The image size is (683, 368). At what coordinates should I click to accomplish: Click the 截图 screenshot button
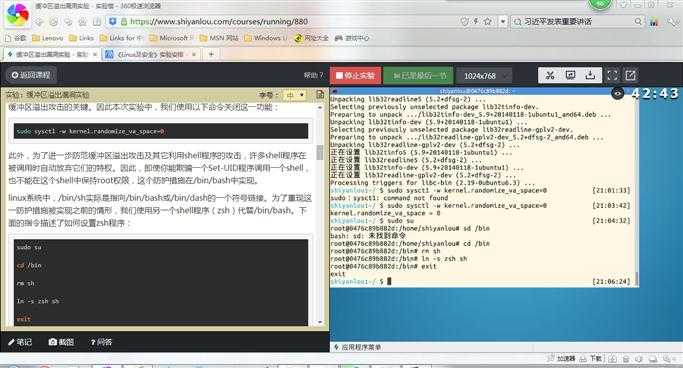(61, 342)
